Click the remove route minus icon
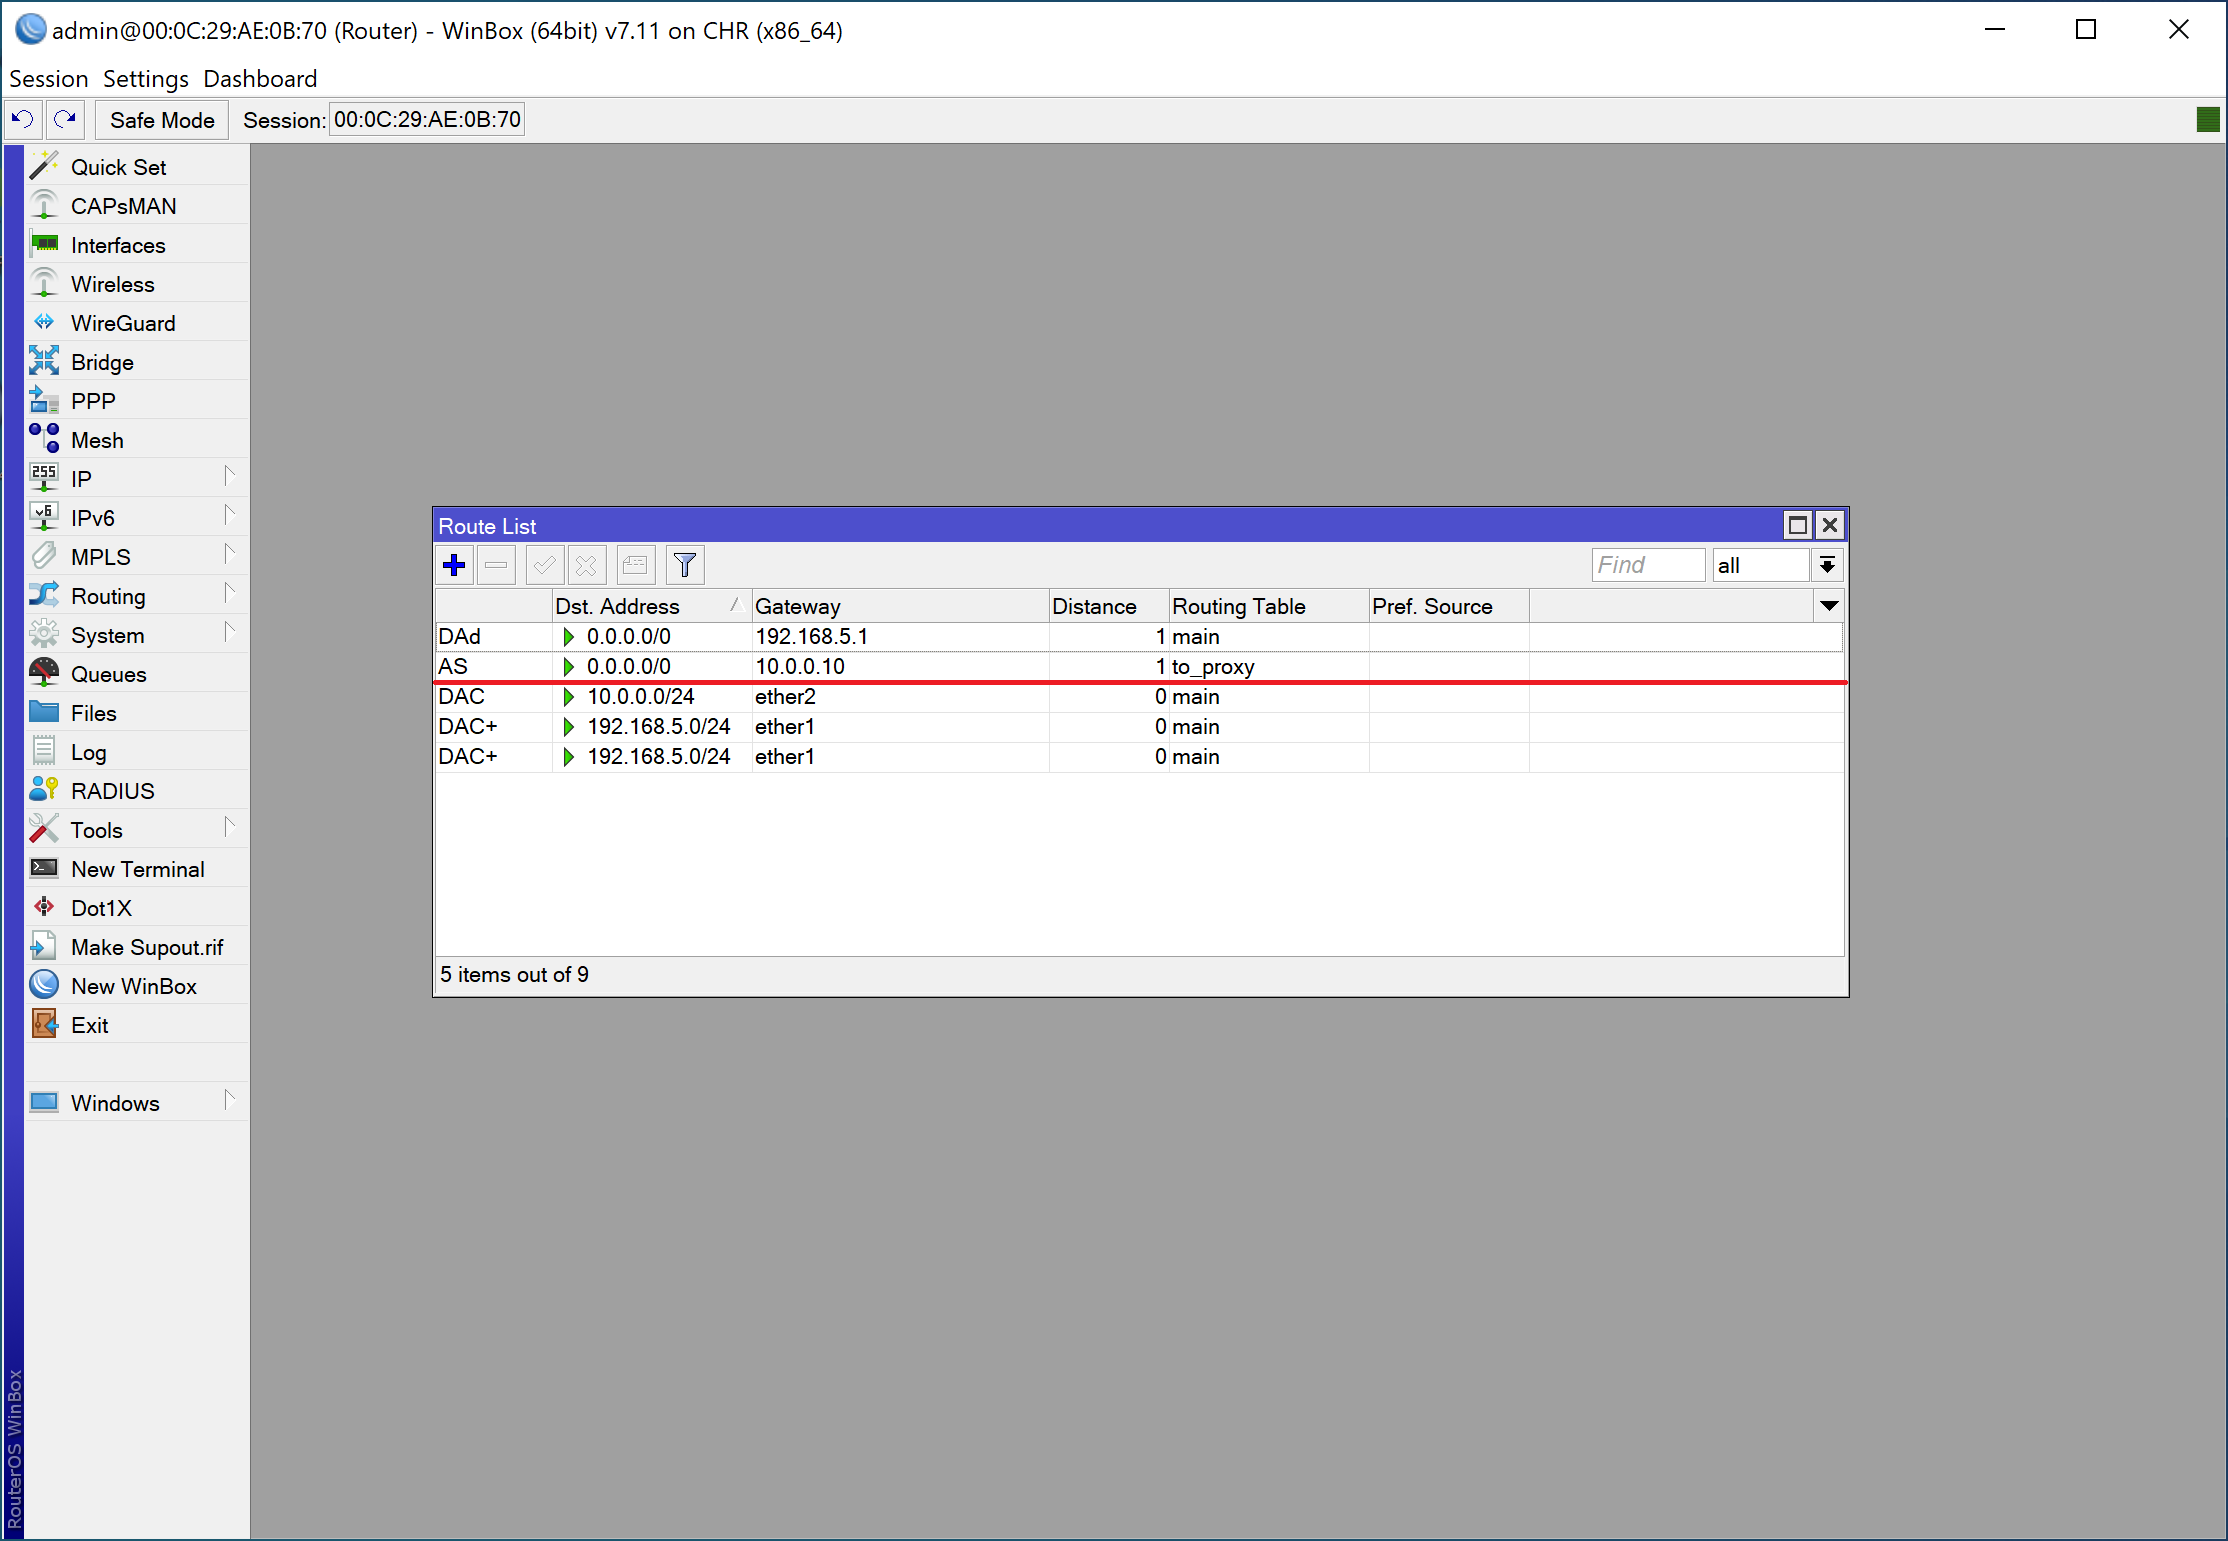Screen dimensions: 2228x1541 [498, 564]
